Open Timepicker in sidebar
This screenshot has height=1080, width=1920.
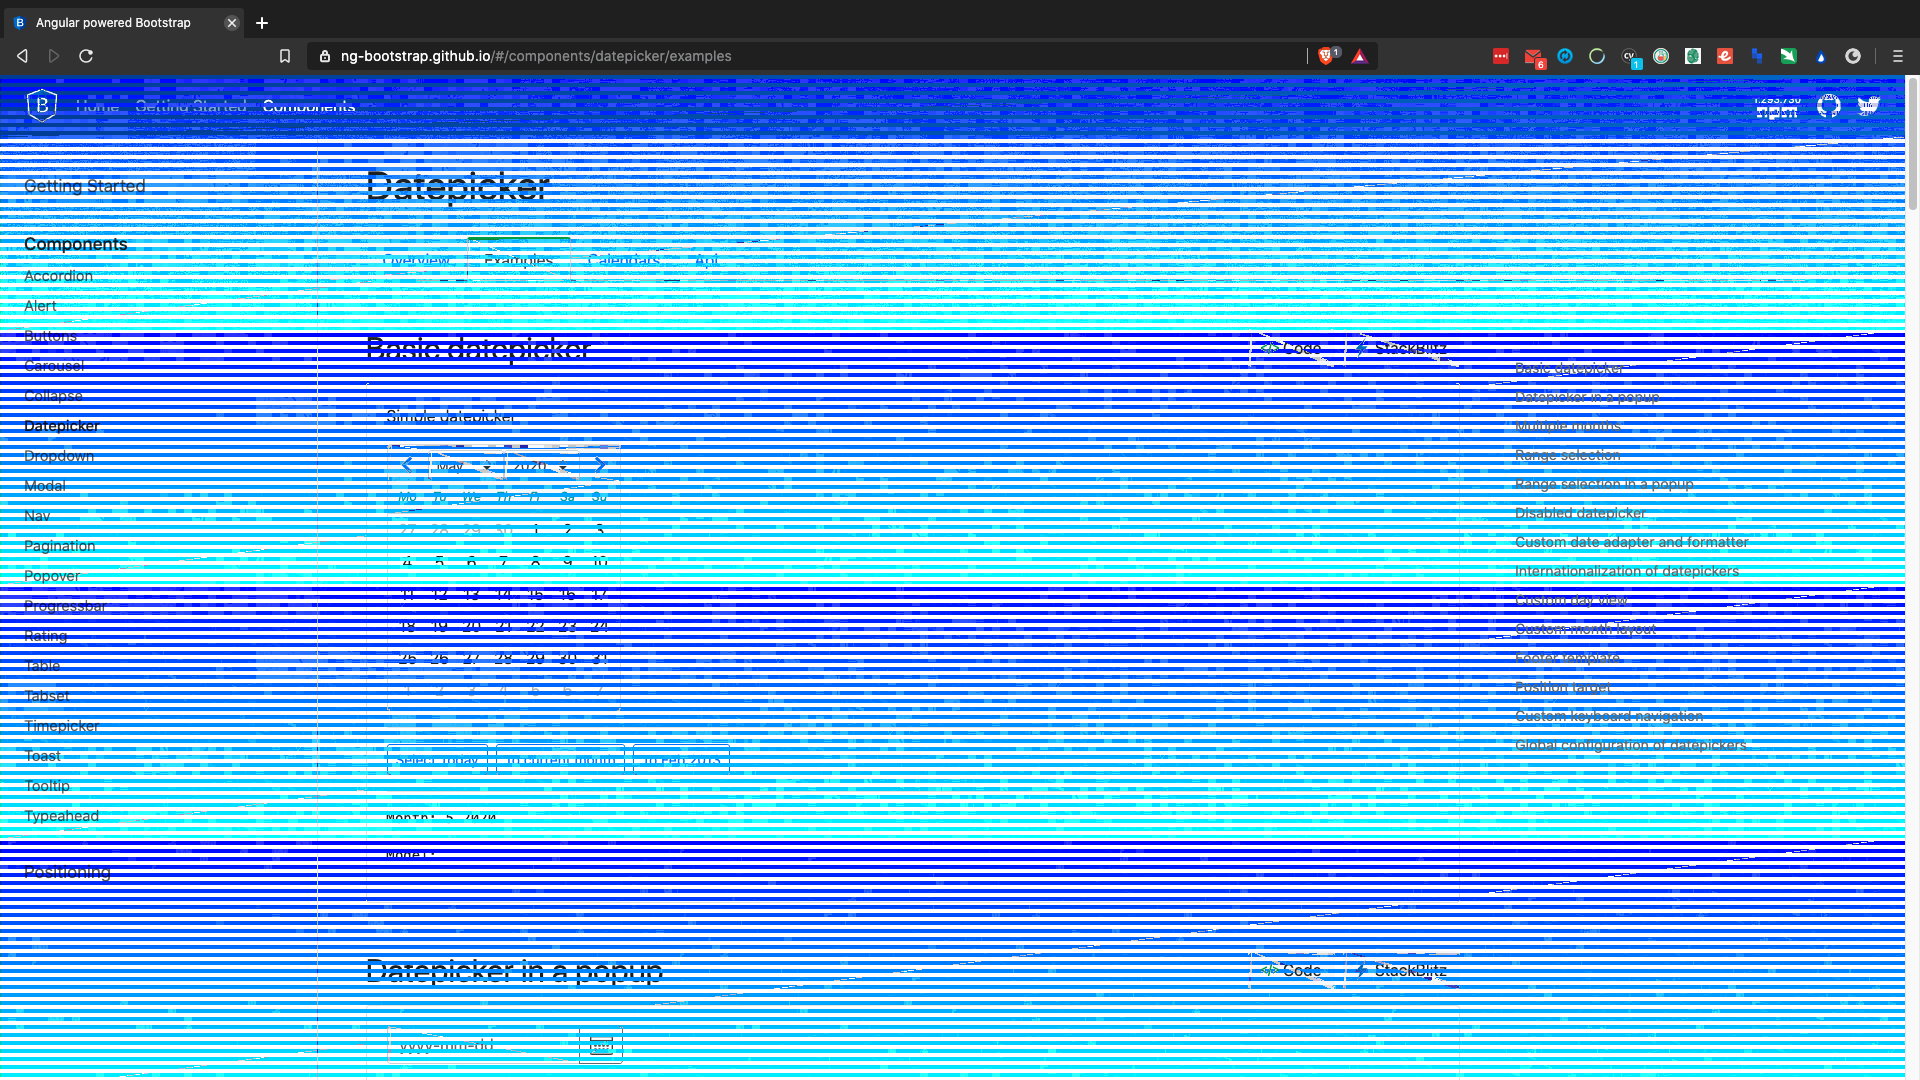point(62,726)
